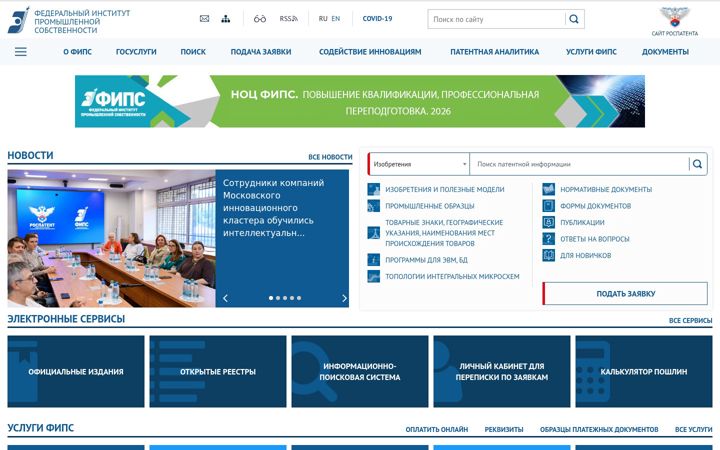Screen dimensions: 720x450
Task: Click icon next to Изобретения и полезные модели
Action: coord(373,189)
